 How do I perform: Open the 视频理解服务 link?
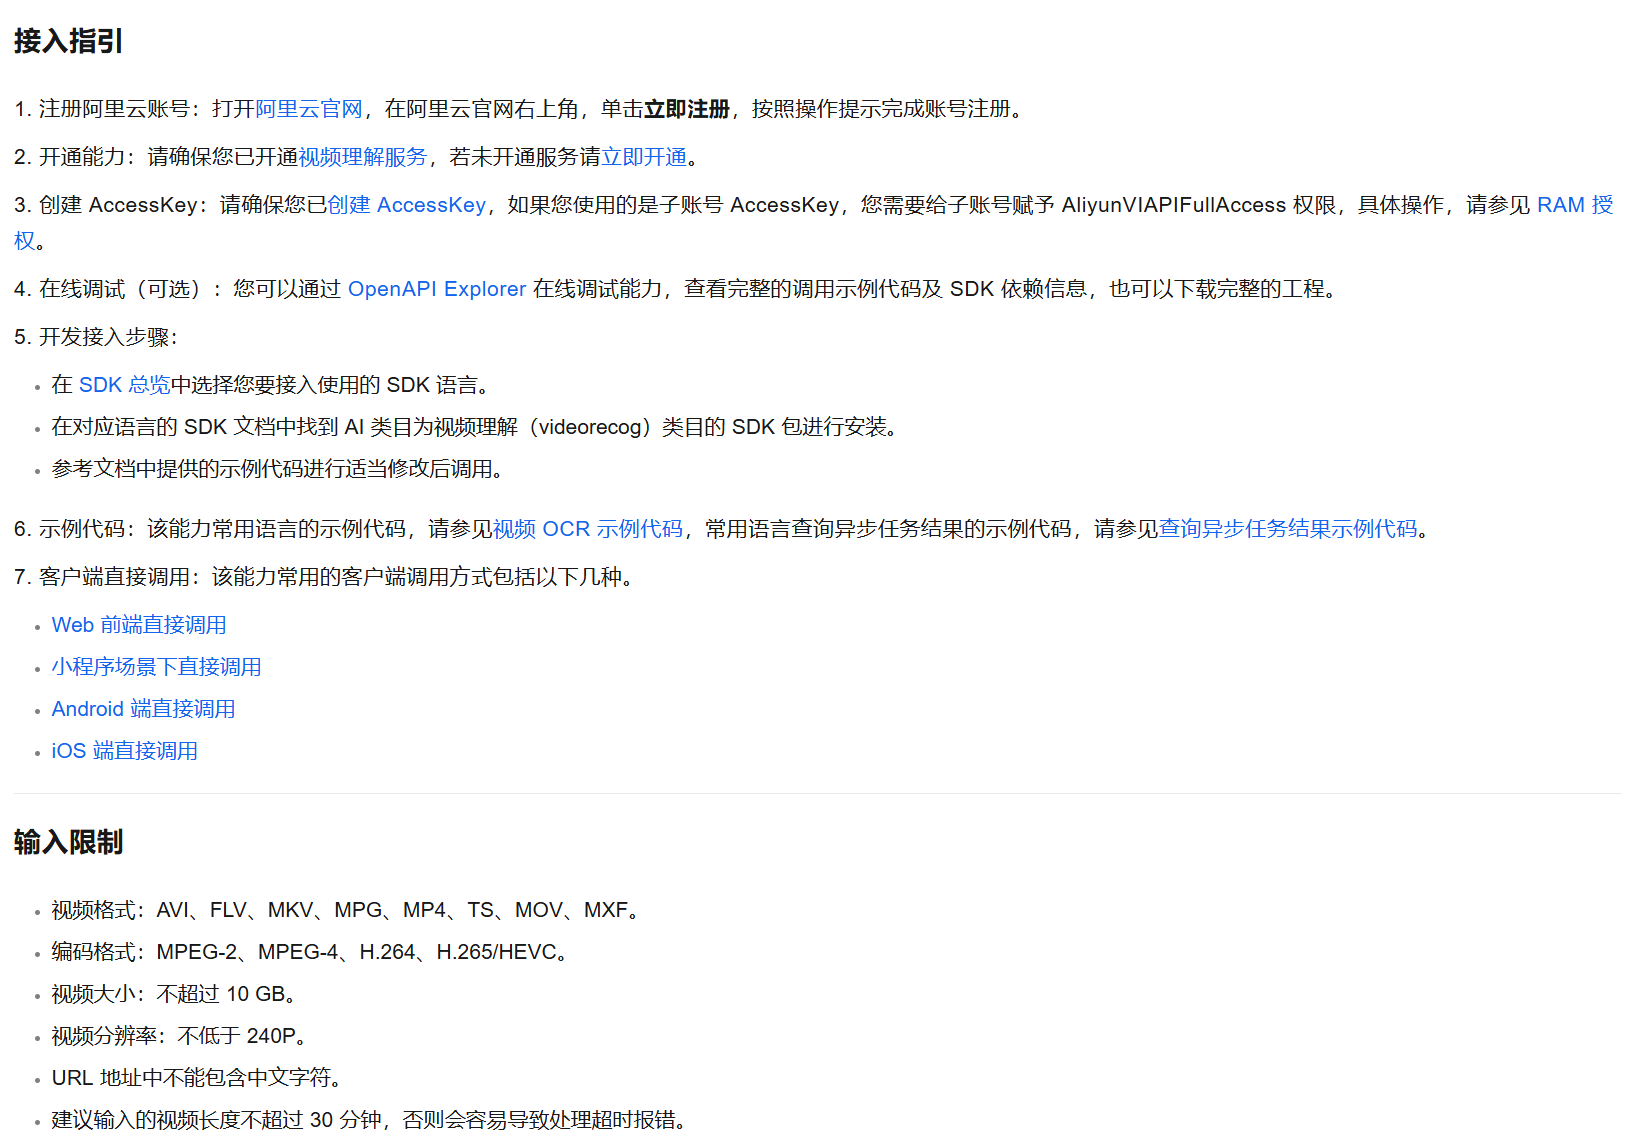click(363, 157)
